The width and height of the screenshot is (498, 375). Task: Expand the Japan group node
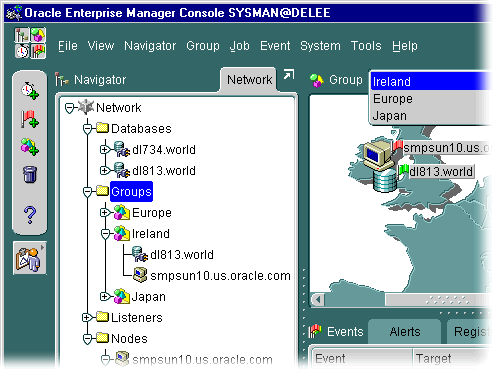tap(105, 297)
